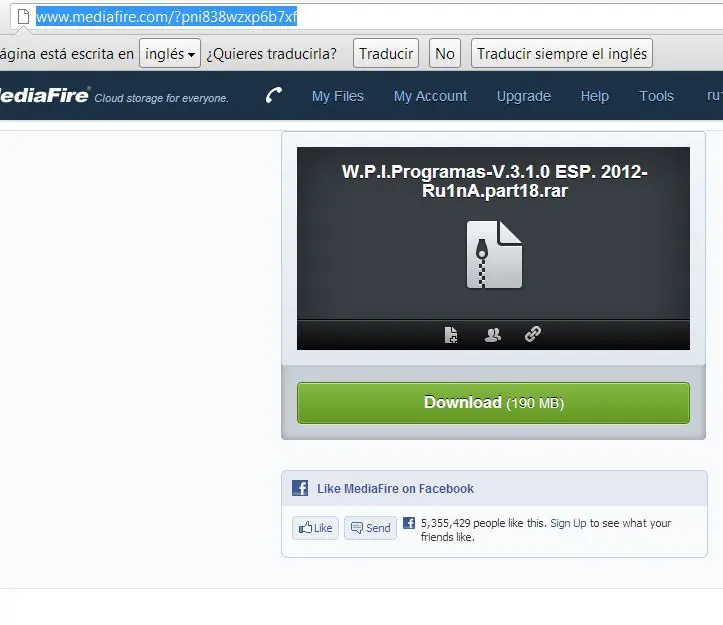This screenshot has width=723, height=625.
Task: Click the Cloud storage for everyone tagline
Action: 161,98
